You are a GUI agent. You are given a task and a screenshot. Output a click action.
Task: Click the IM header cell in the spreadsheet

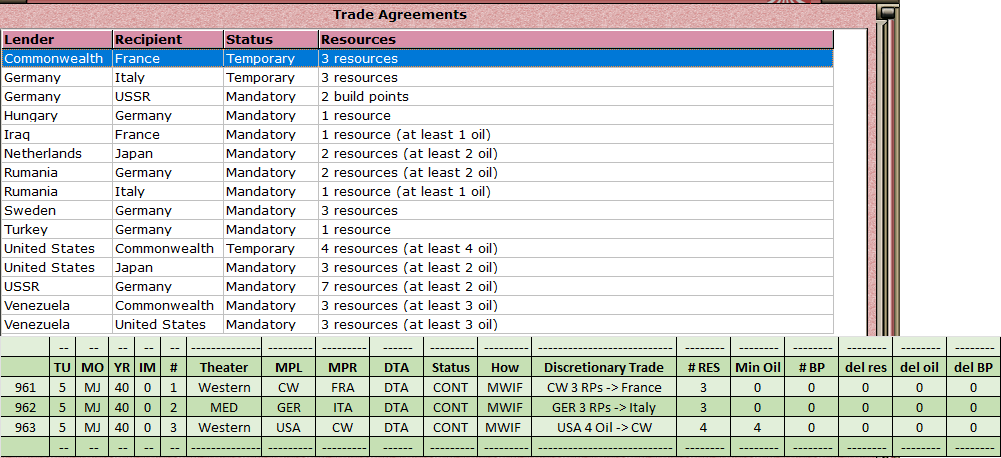147,367
